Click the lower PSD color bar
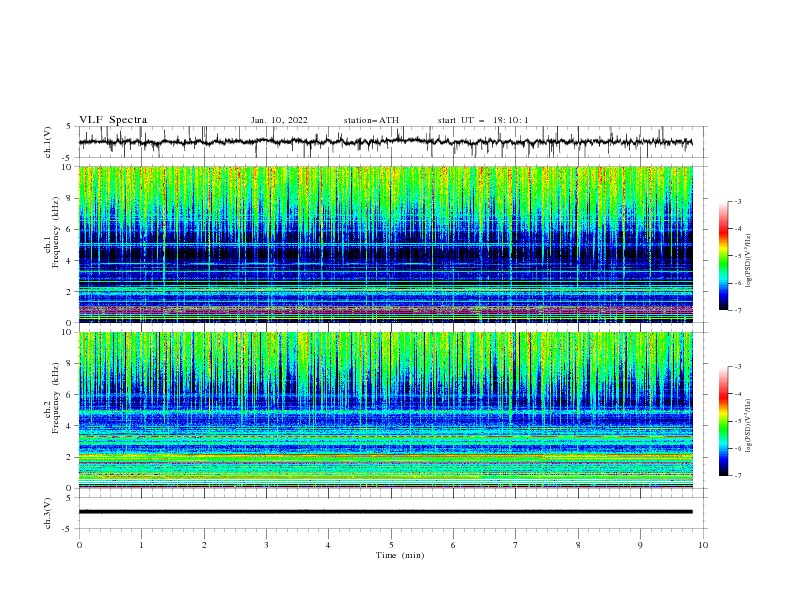This screenshot has width=792, height=612. pos(723,421)
